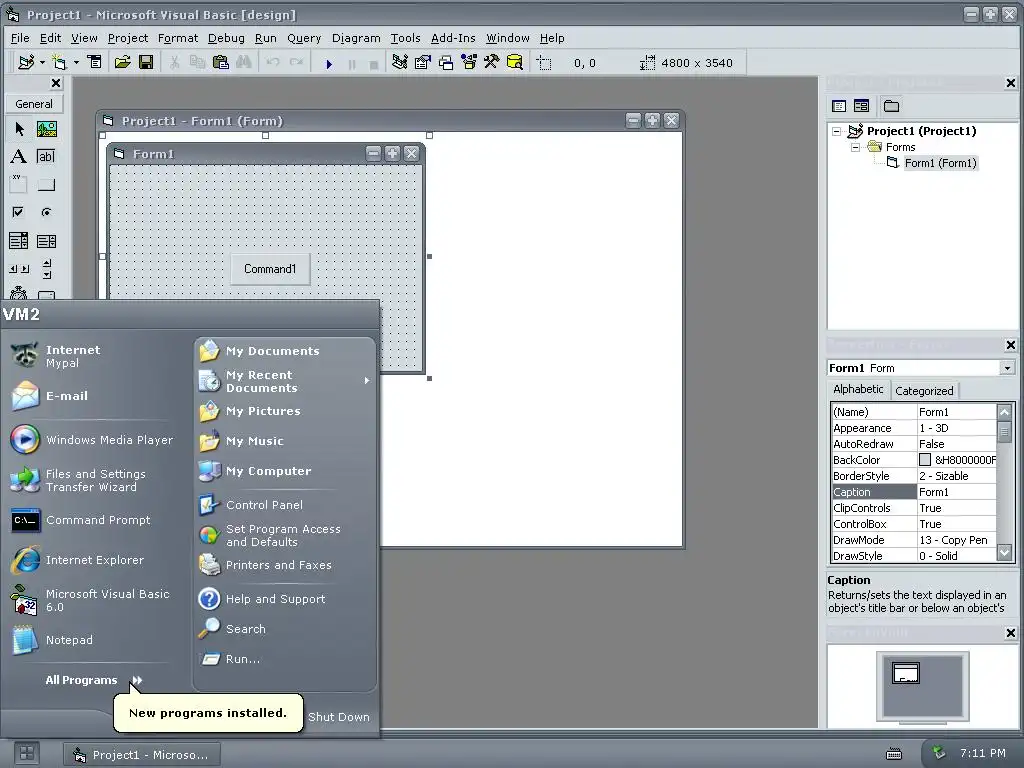Click the BorderStyle property row

point(914,476)
